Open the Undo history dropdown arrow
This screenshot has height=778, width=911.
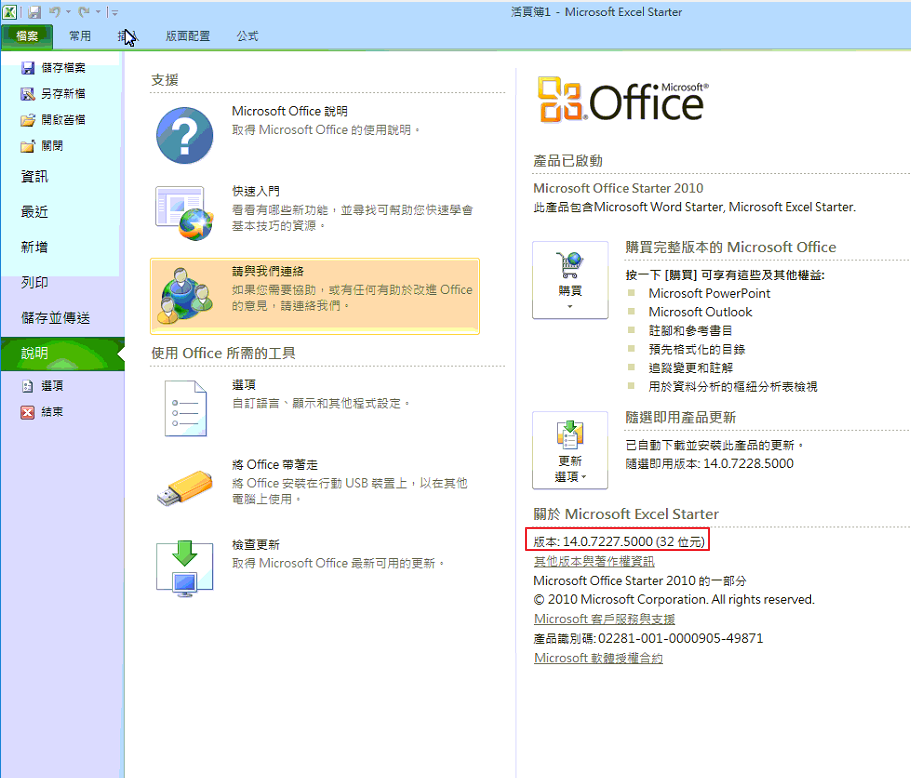tap(69, 12)
